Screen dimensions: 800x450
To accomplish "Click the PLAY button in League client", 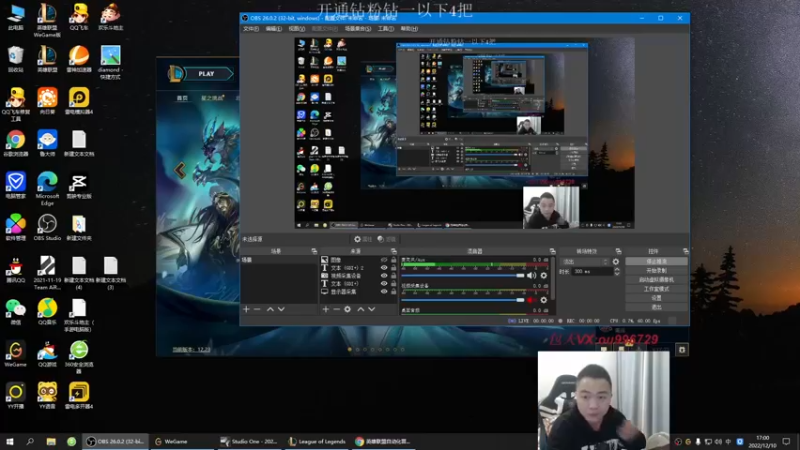I will tap(206, 74).
